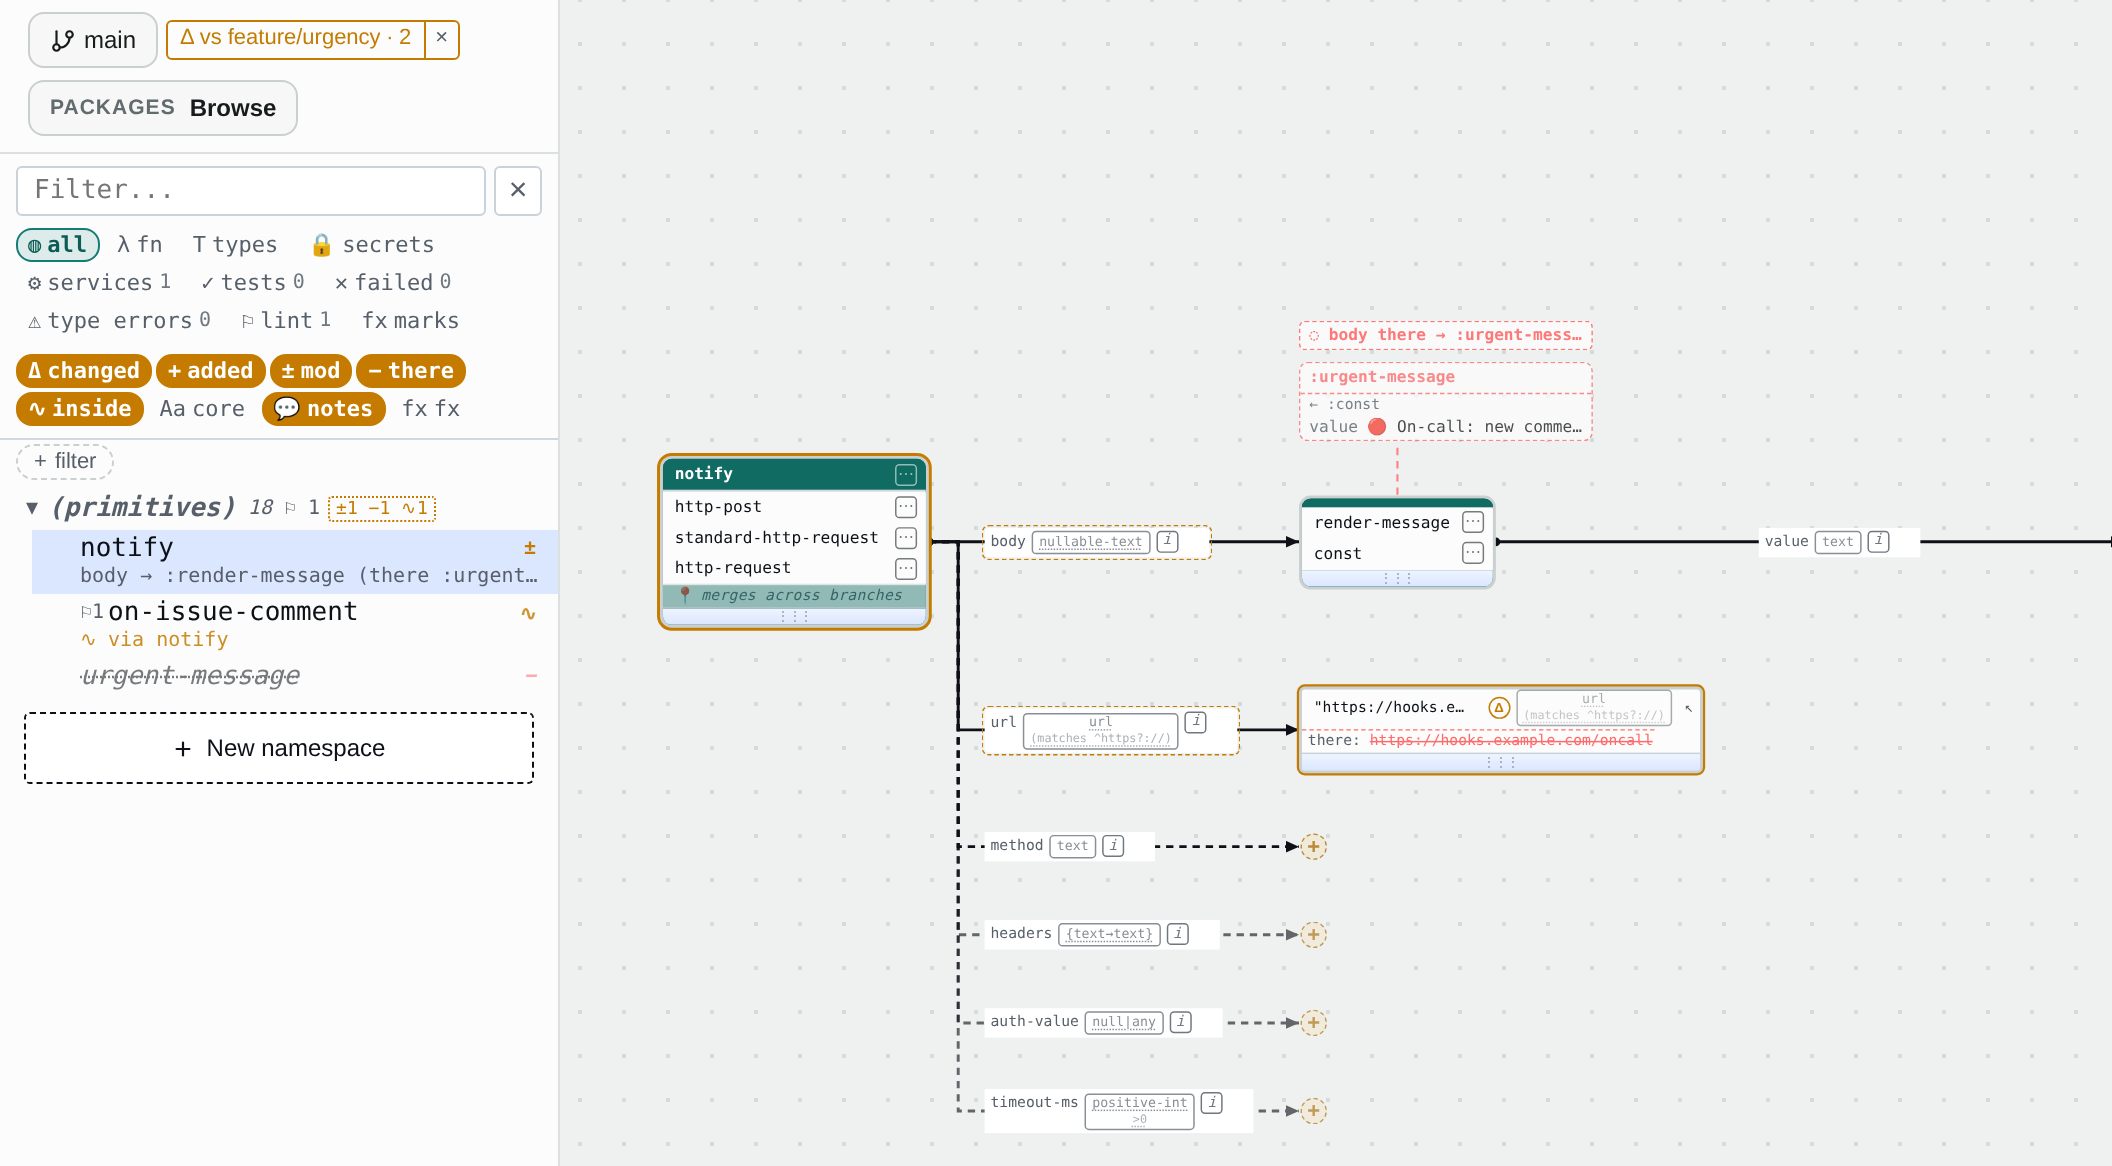Toggle the there filter pill
Screen dimensions: 2112x1166
[411, 371]
